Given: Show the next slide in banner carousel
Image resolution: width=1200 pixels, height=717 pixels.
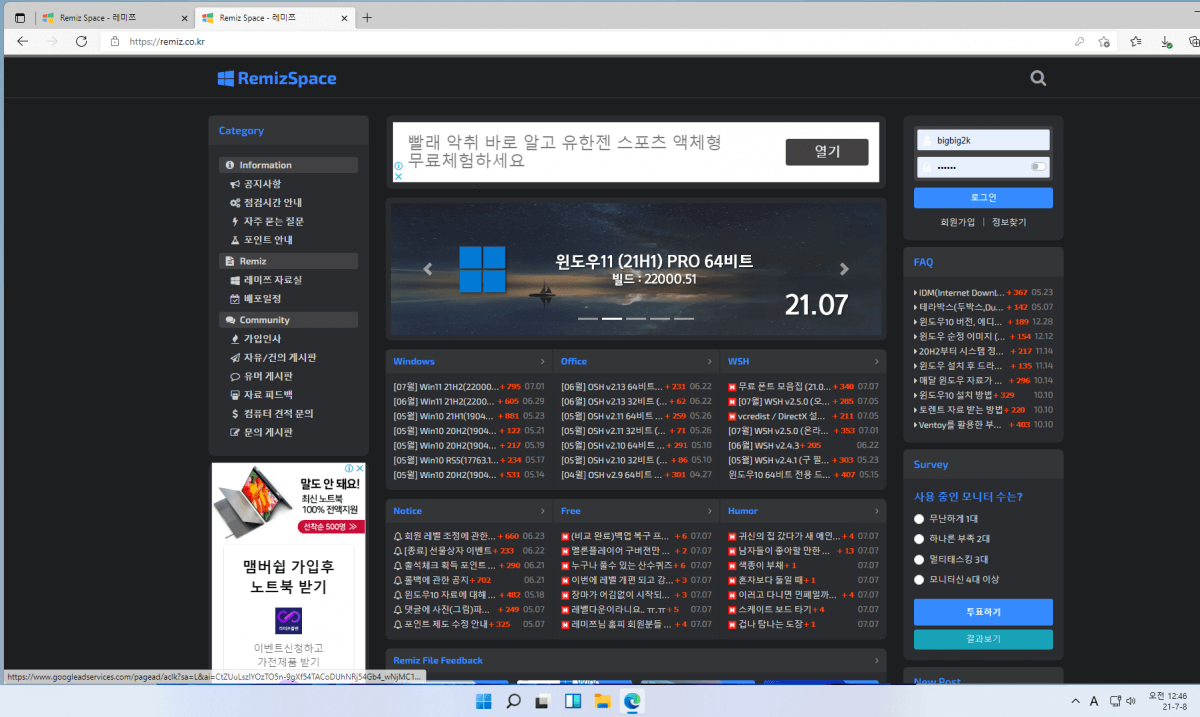Looking at the screenshot, I should click(844, 269).
